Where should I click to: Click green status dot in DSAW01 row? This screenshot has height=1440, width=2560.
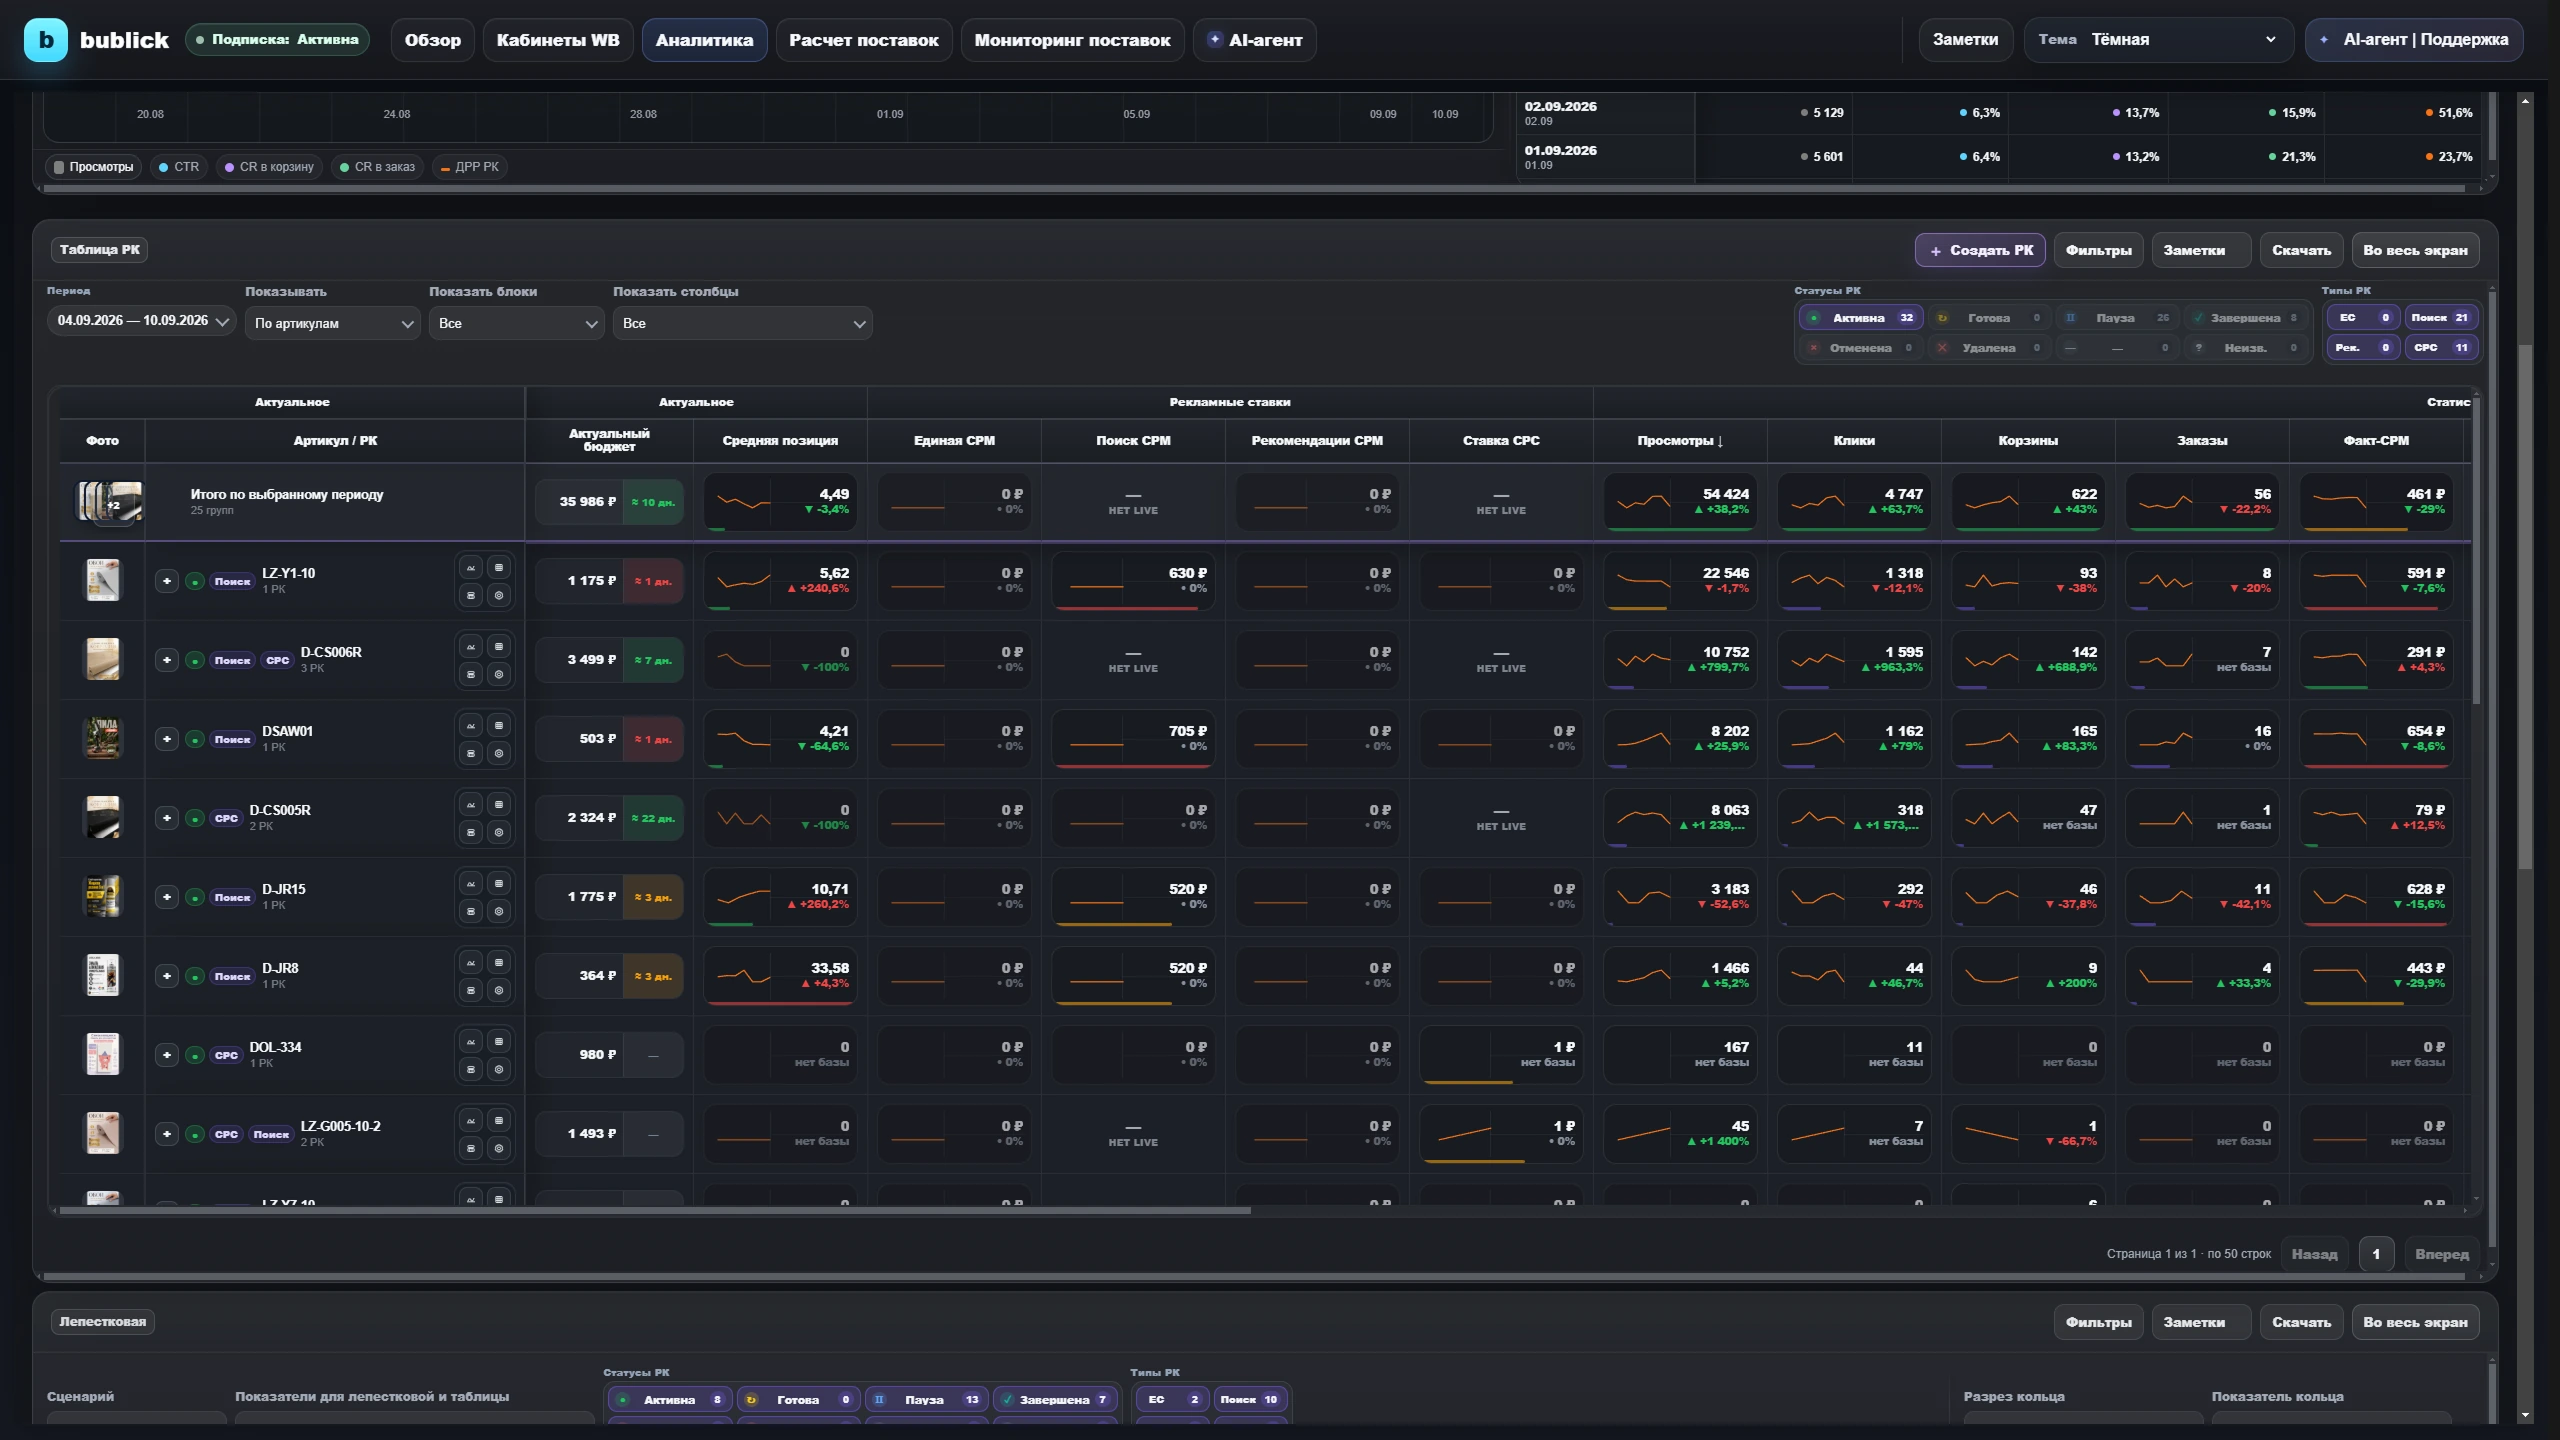[195, 739]
